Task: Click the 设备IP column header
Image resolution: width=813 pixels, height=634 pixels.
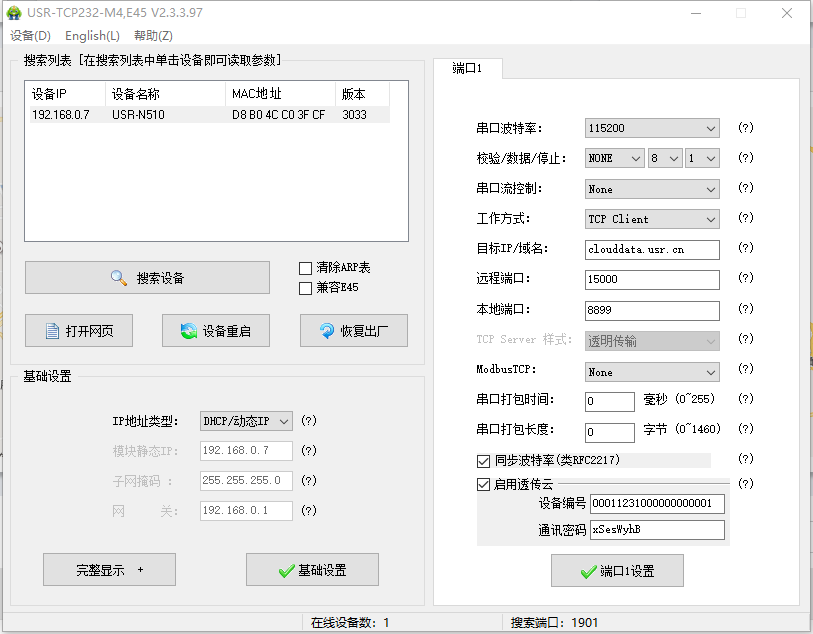Action: point(66,94)
